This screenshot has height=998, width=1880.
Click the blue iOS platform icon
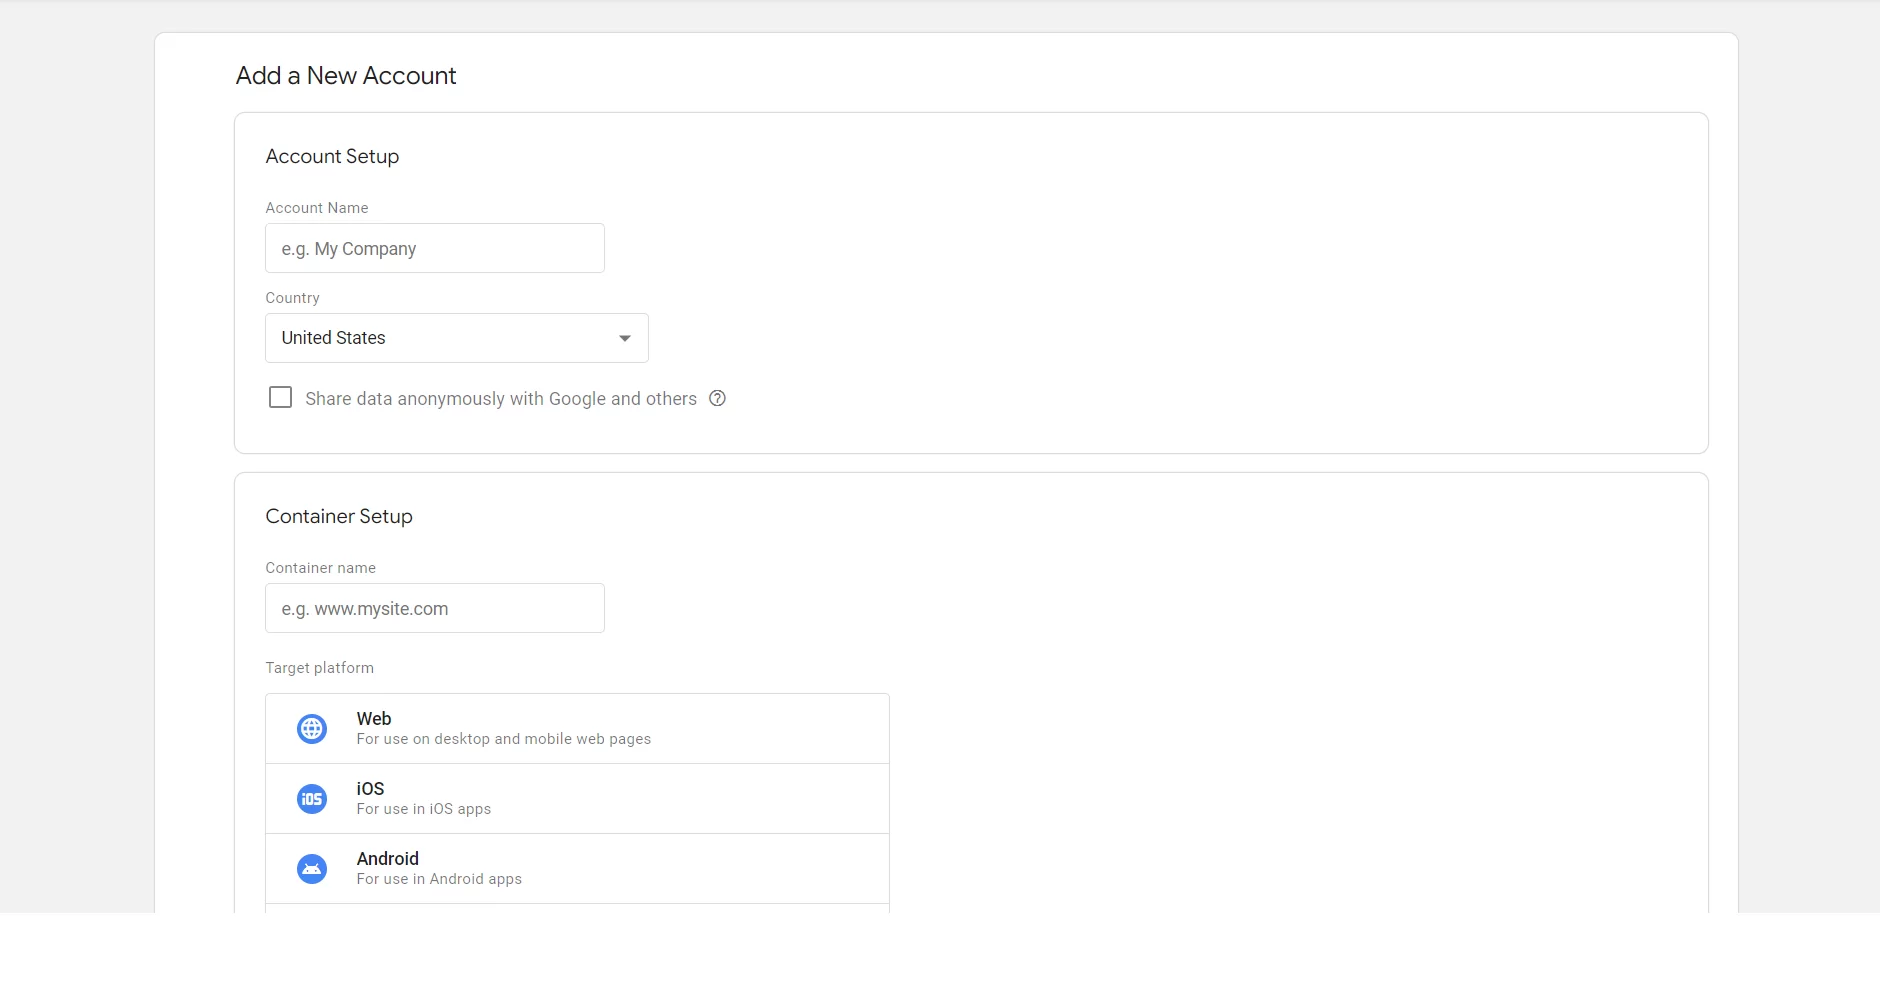click(312, 799)
